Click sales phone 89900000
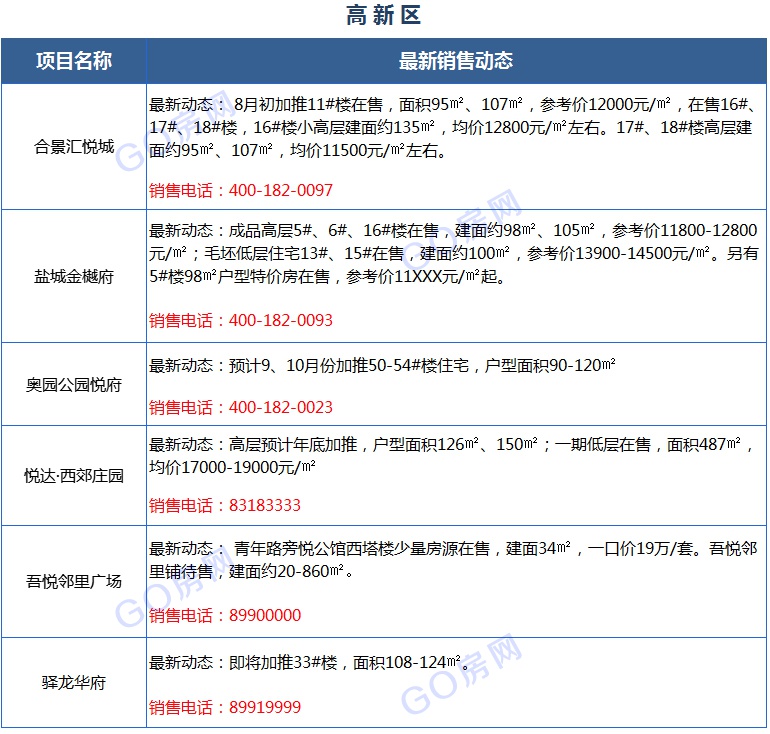This screenshot has height=734, width=770. [x=265, y=615]
